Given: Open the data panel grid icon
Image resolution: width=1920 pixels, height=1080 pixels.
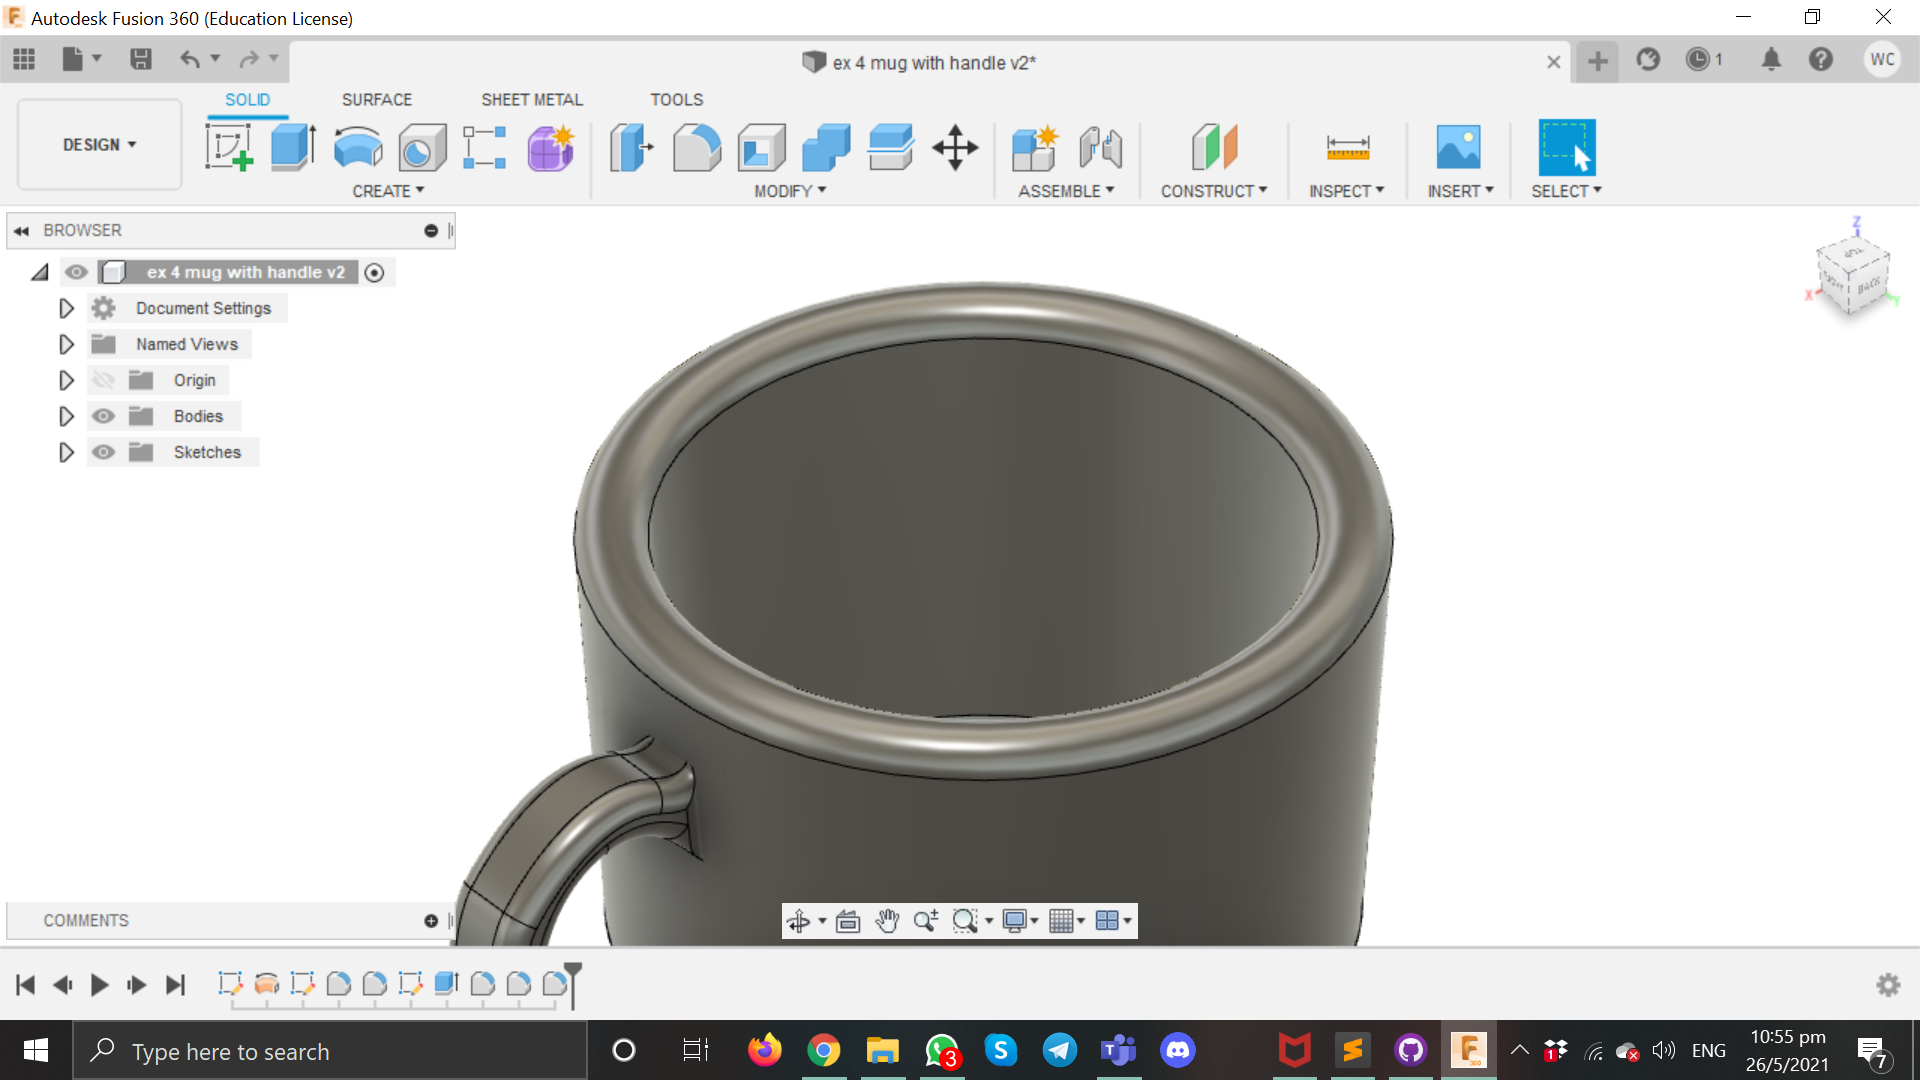Looking at the screenshot, I should click(24, 60).
